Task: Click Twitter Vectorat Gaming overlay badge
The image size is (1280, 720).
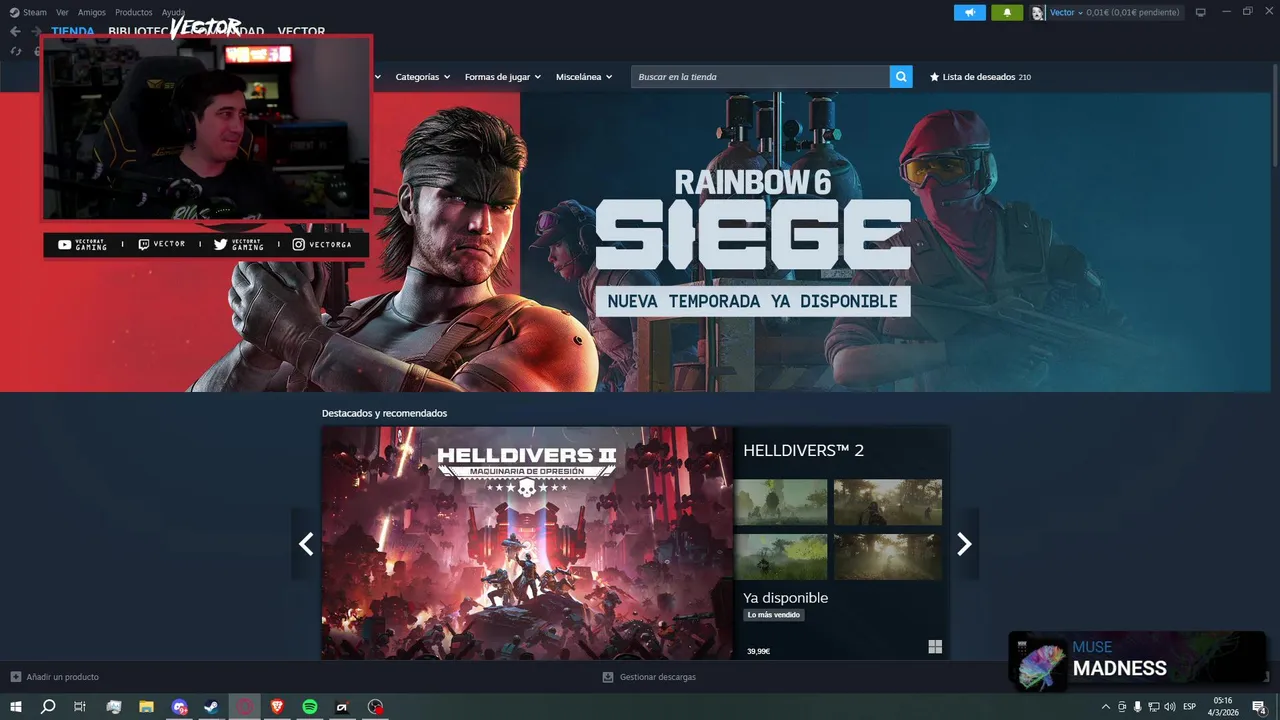Action: coord(240,244)
